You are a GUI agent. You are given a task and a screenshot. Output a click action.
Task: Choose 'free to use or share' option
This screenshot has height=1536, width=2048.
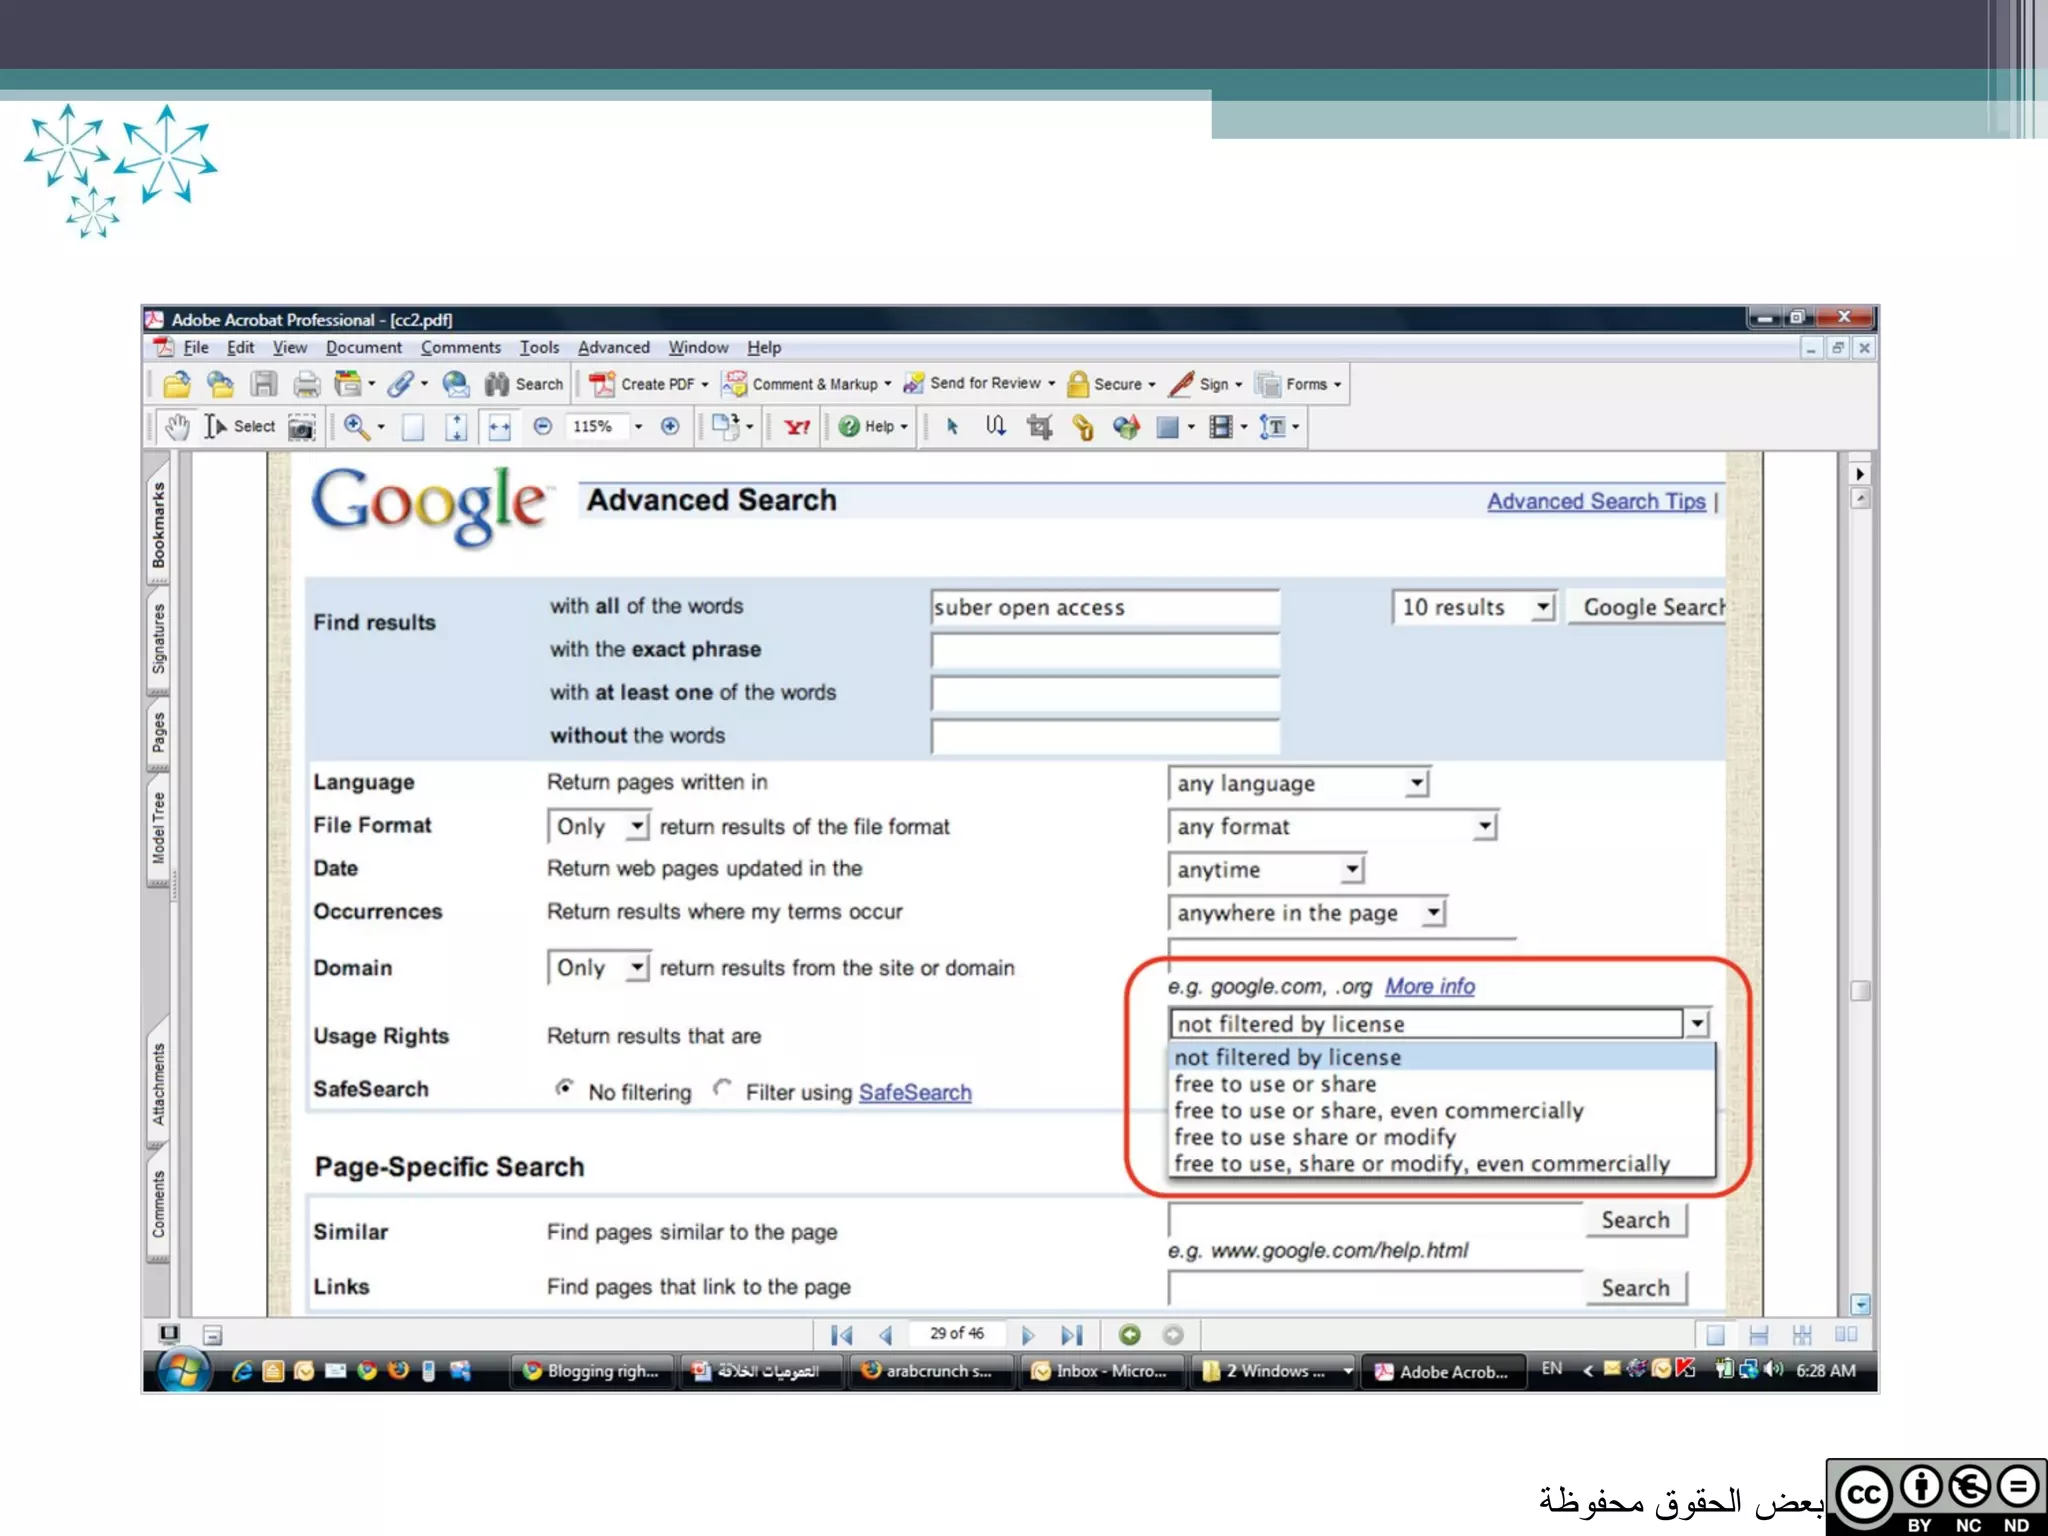pyautogui.click(x=1275, y=1084)
